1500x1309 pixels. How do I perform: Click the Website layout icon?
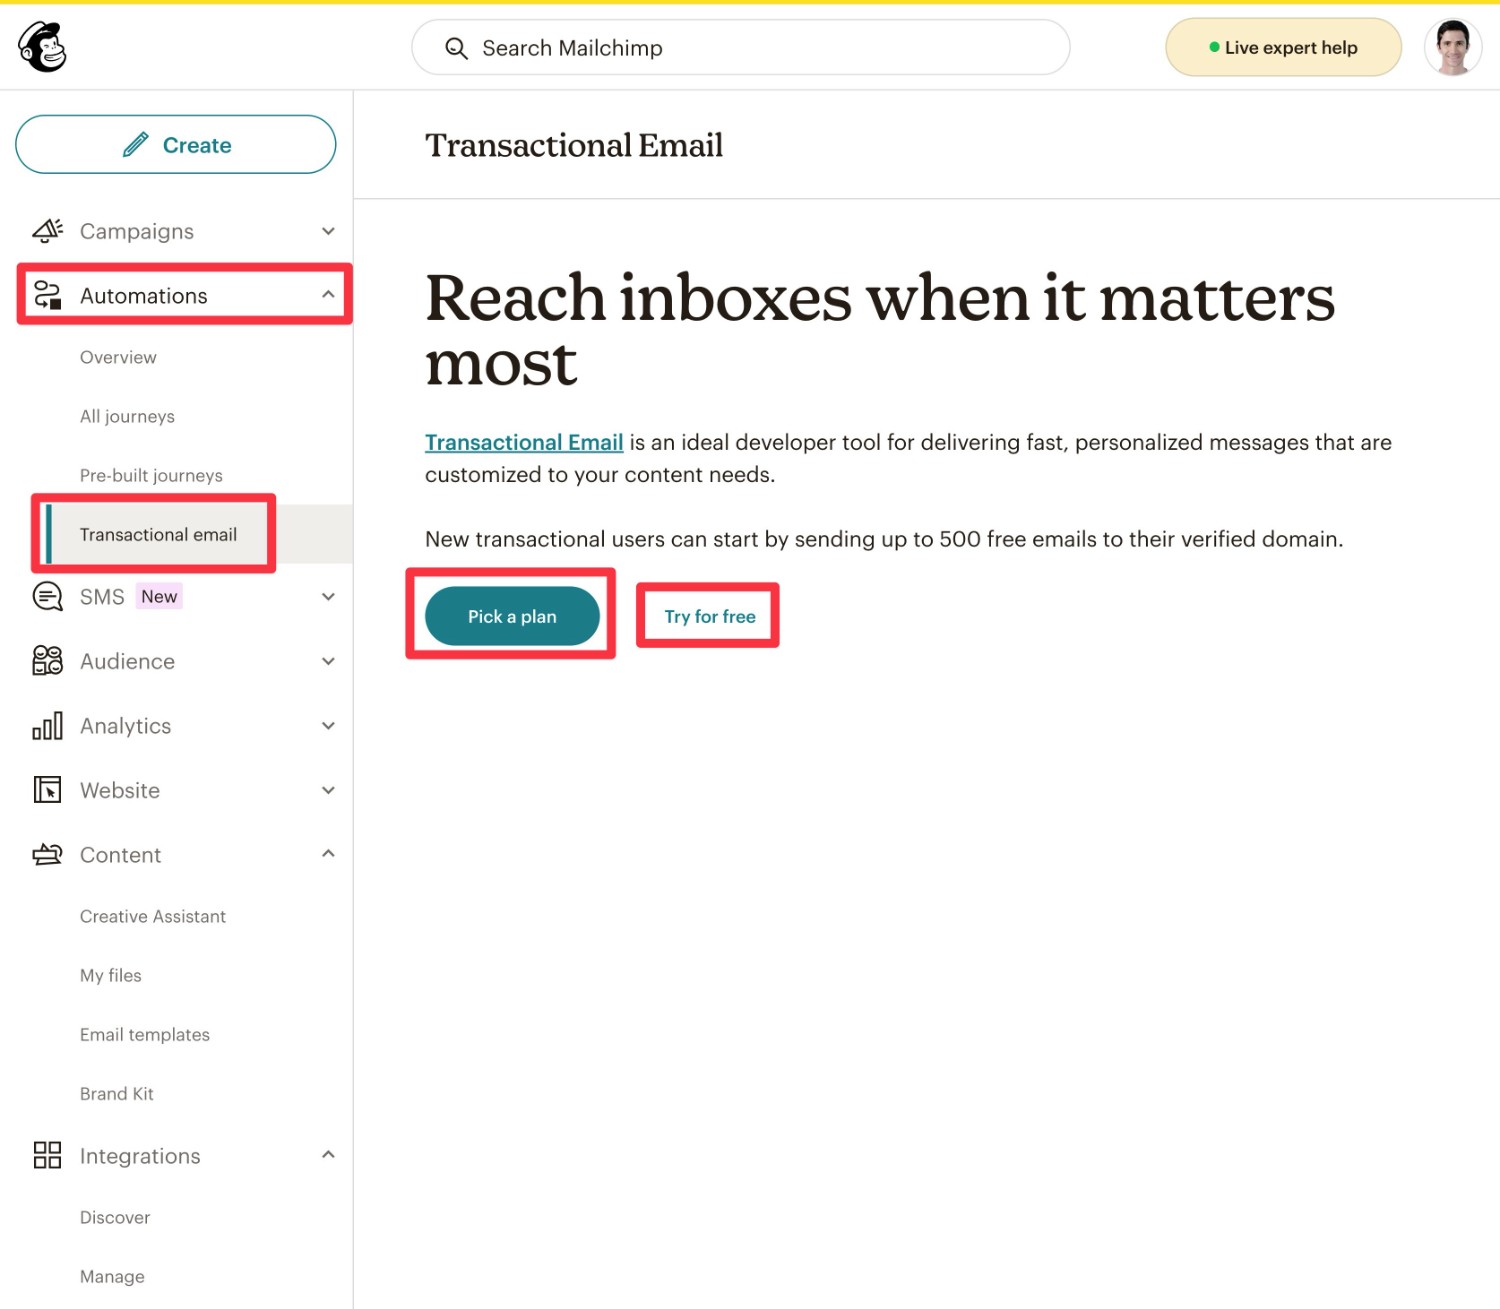coord(47,790)
